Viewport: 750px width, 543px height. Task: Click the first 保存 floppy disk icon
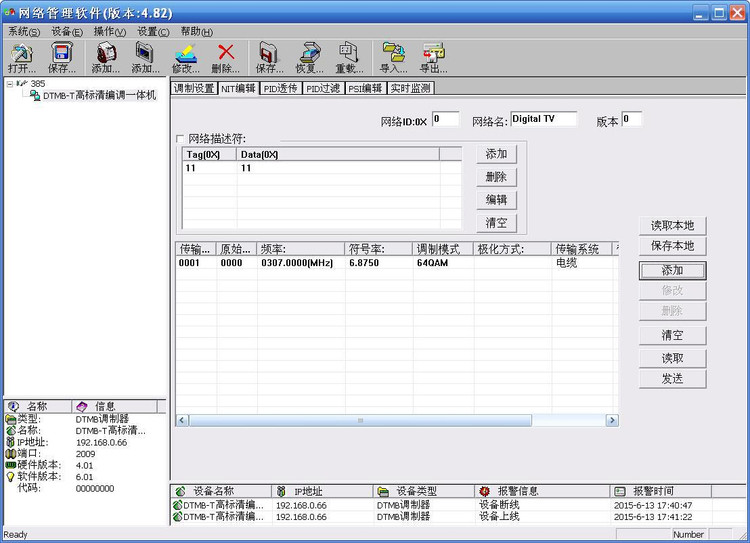coord(62,57)
